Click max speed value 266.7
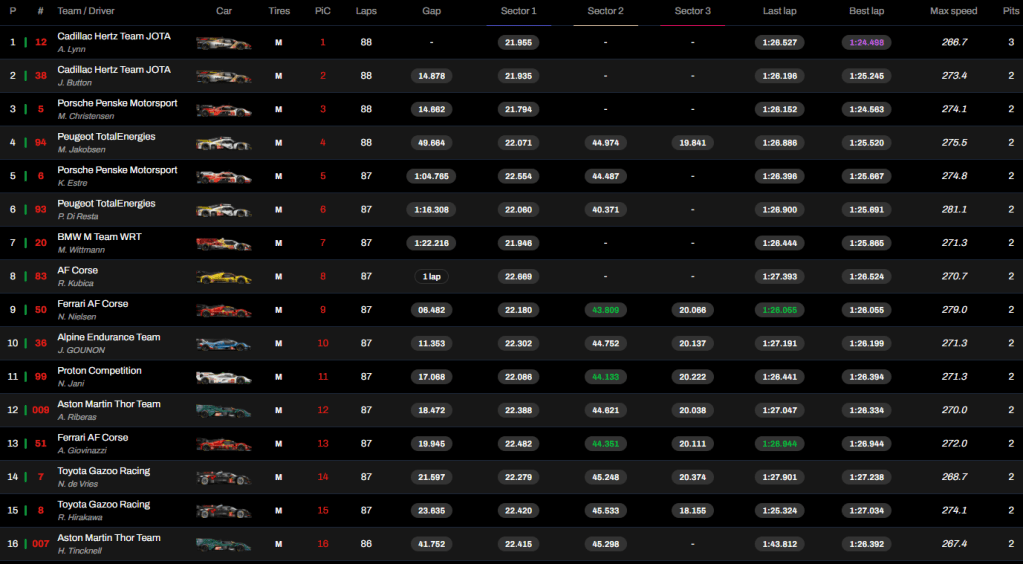This screenshot has height=564, width=1023. click(x=954, y=42)
